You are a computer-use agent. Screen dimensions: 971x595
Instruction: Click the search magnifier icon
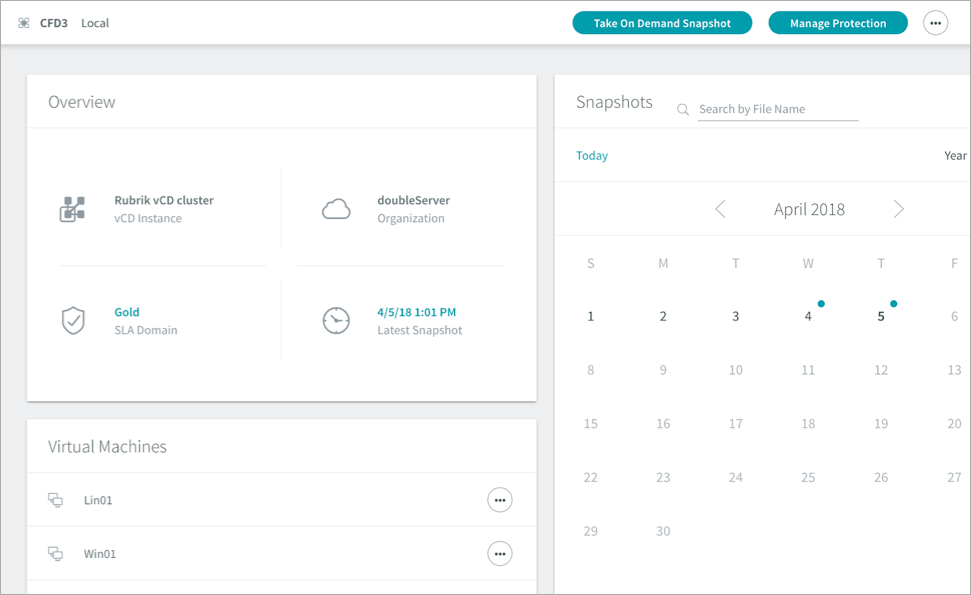[x=682, y=110]
